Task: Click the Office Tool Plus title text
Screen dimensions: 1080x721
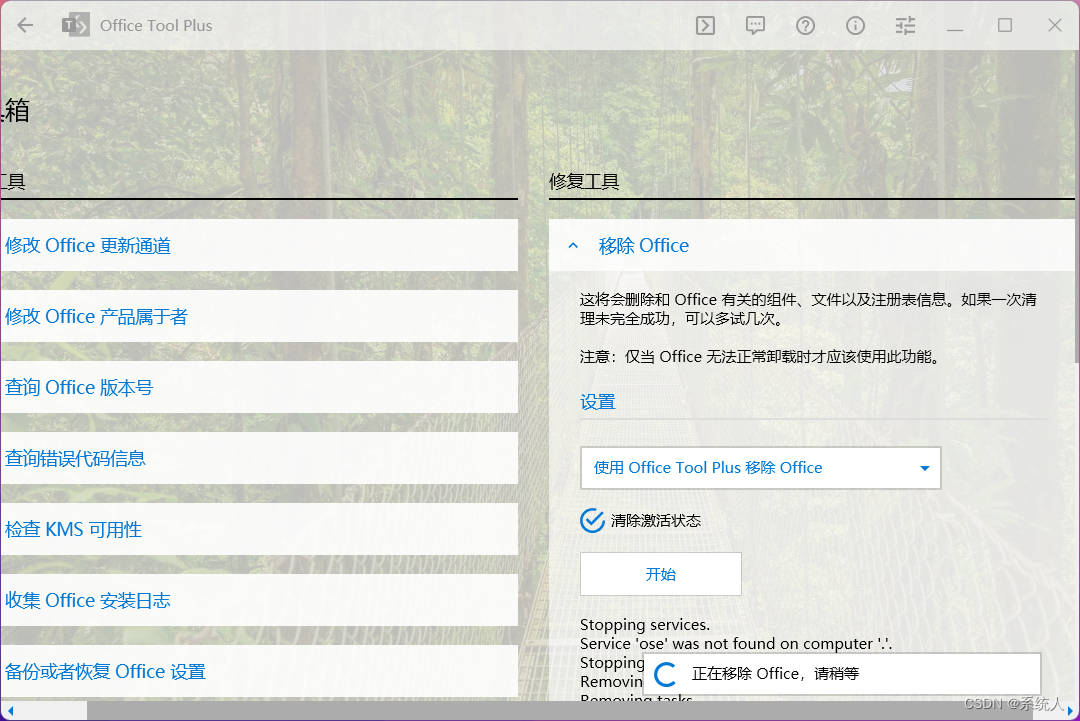Action: click(156, 25)
